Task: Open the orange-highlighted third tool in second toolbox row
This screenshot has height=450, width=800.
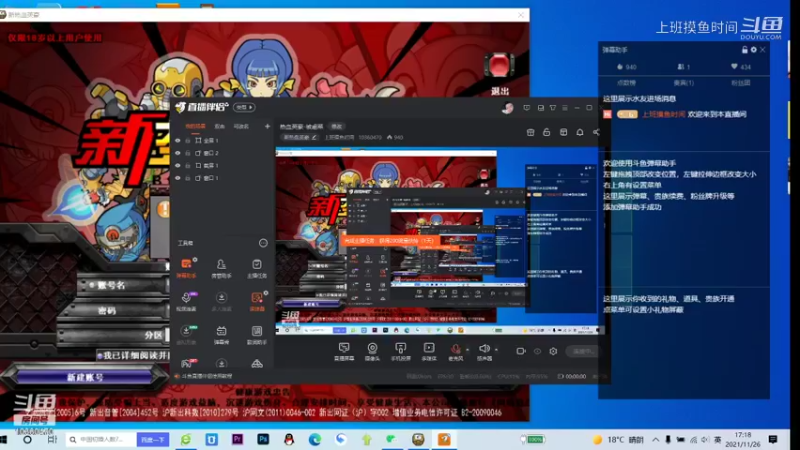Action: click(257, 301)
